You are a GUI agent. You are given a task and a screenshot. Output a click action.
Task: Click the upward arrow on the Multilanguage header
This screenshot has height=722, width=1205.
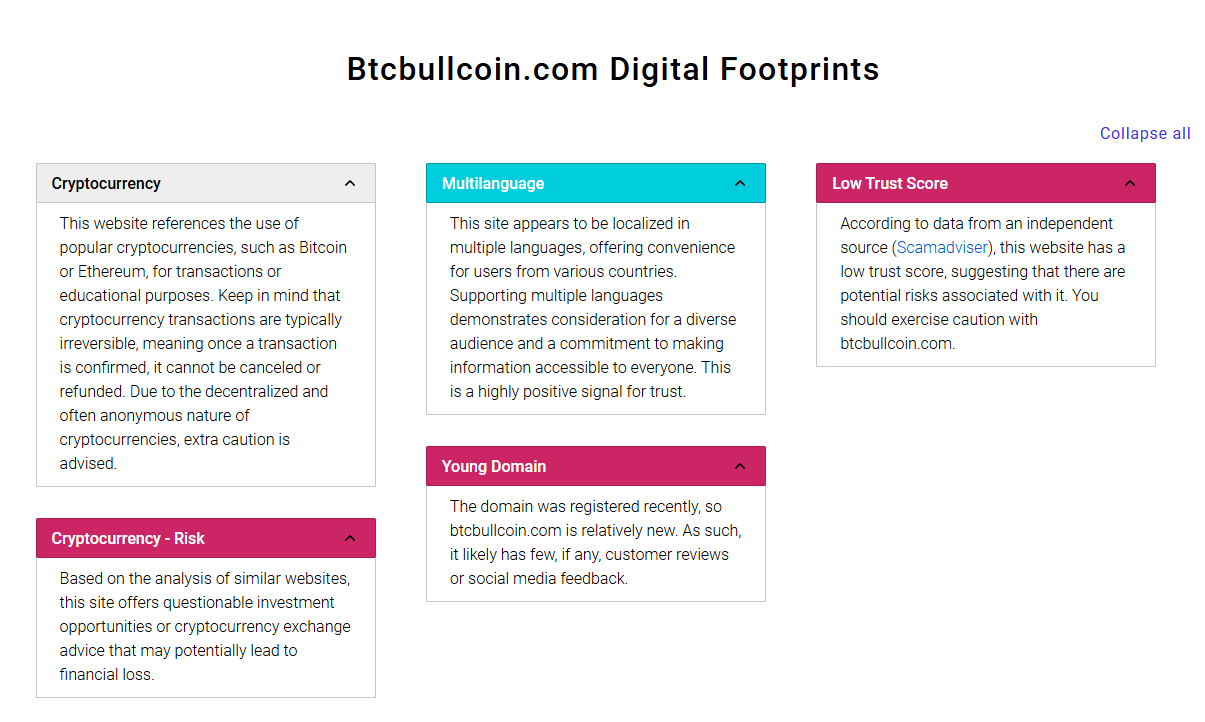tap(740, 183)
